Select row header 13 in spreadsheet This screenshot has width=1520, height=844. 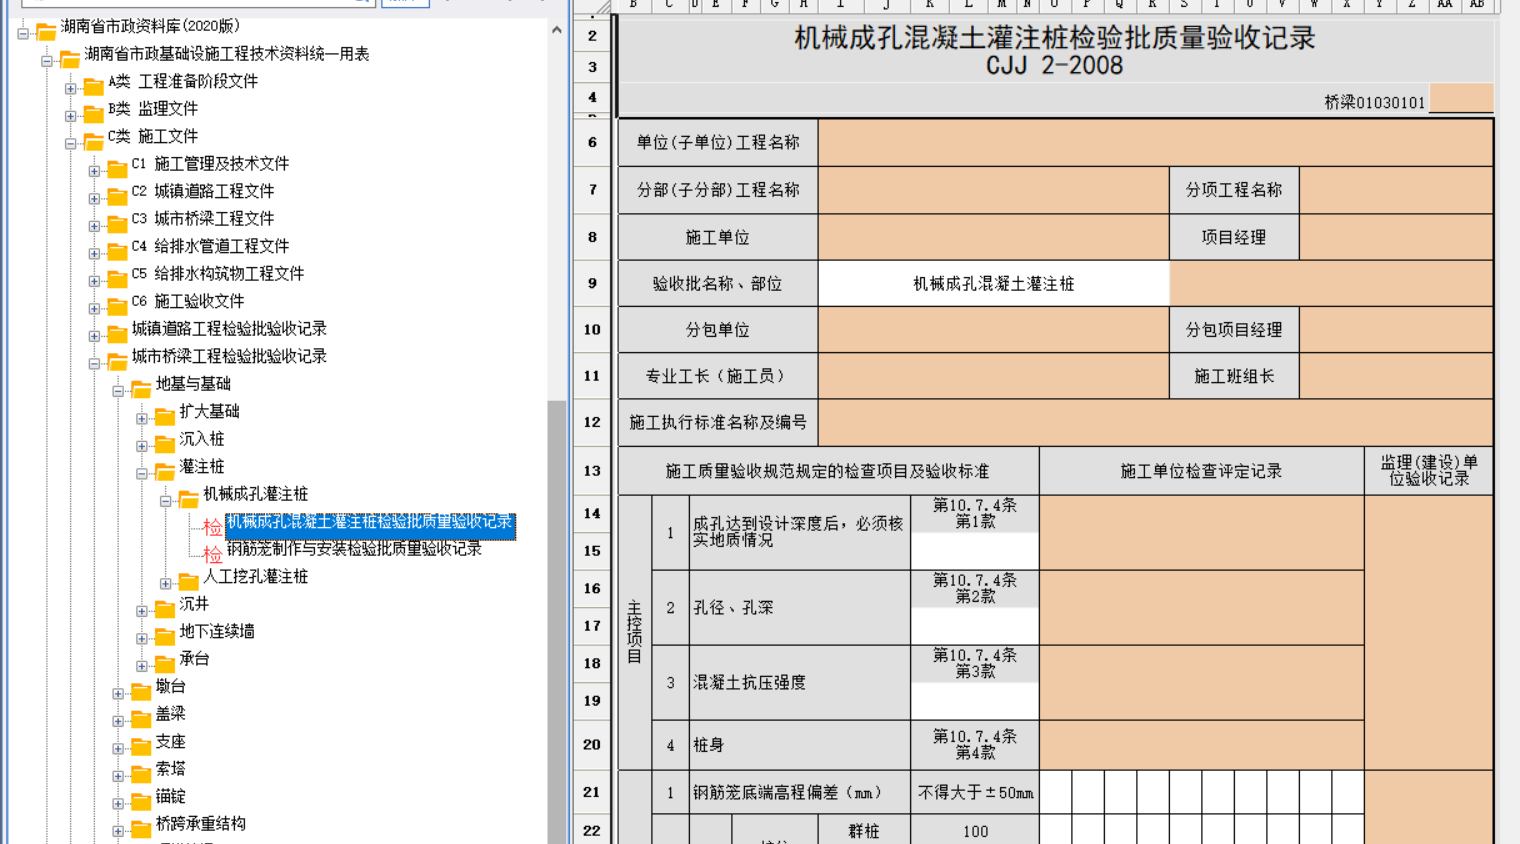click(592, 470)
